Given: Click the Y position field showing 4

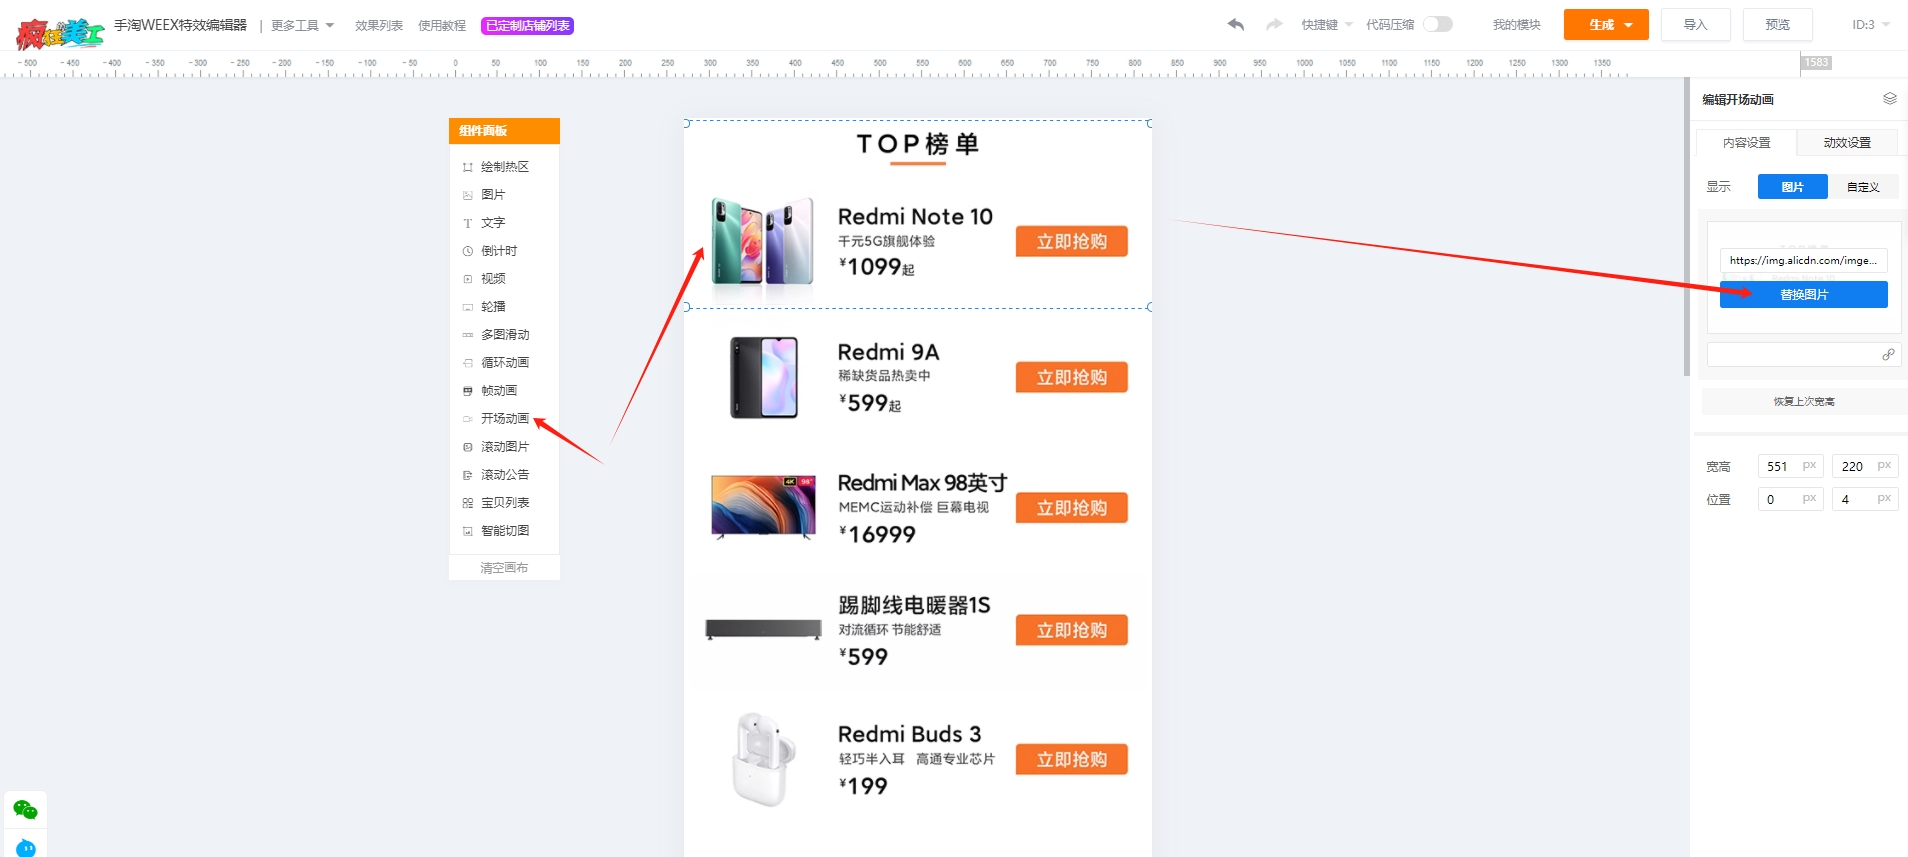Looking at the screenshot, I should (1865, 499).
